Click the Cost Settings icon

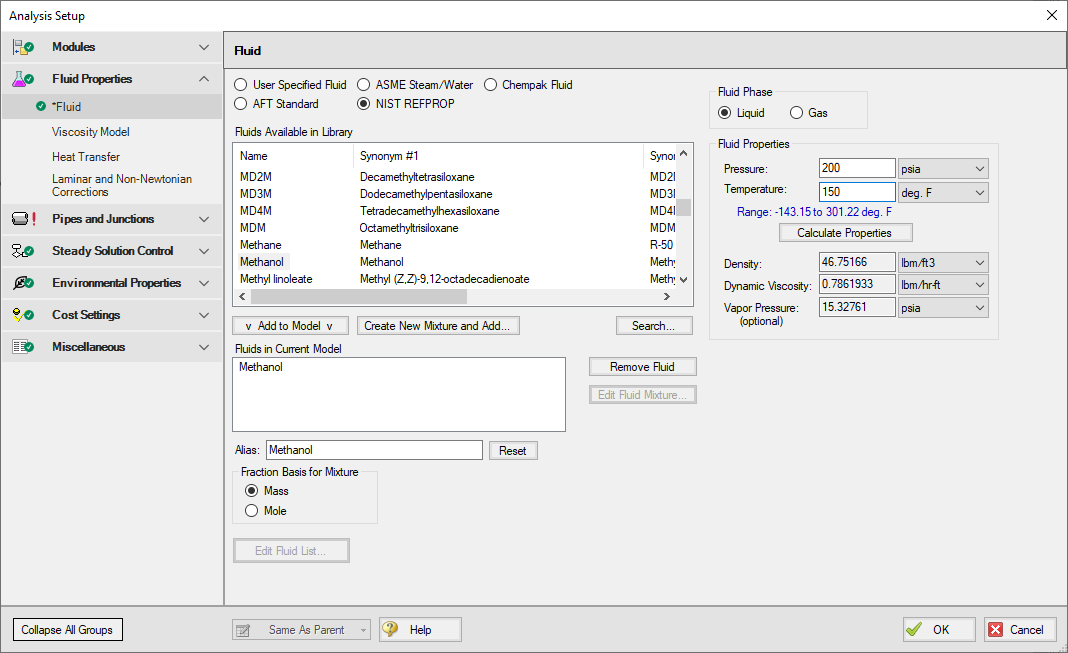point(22,315)
